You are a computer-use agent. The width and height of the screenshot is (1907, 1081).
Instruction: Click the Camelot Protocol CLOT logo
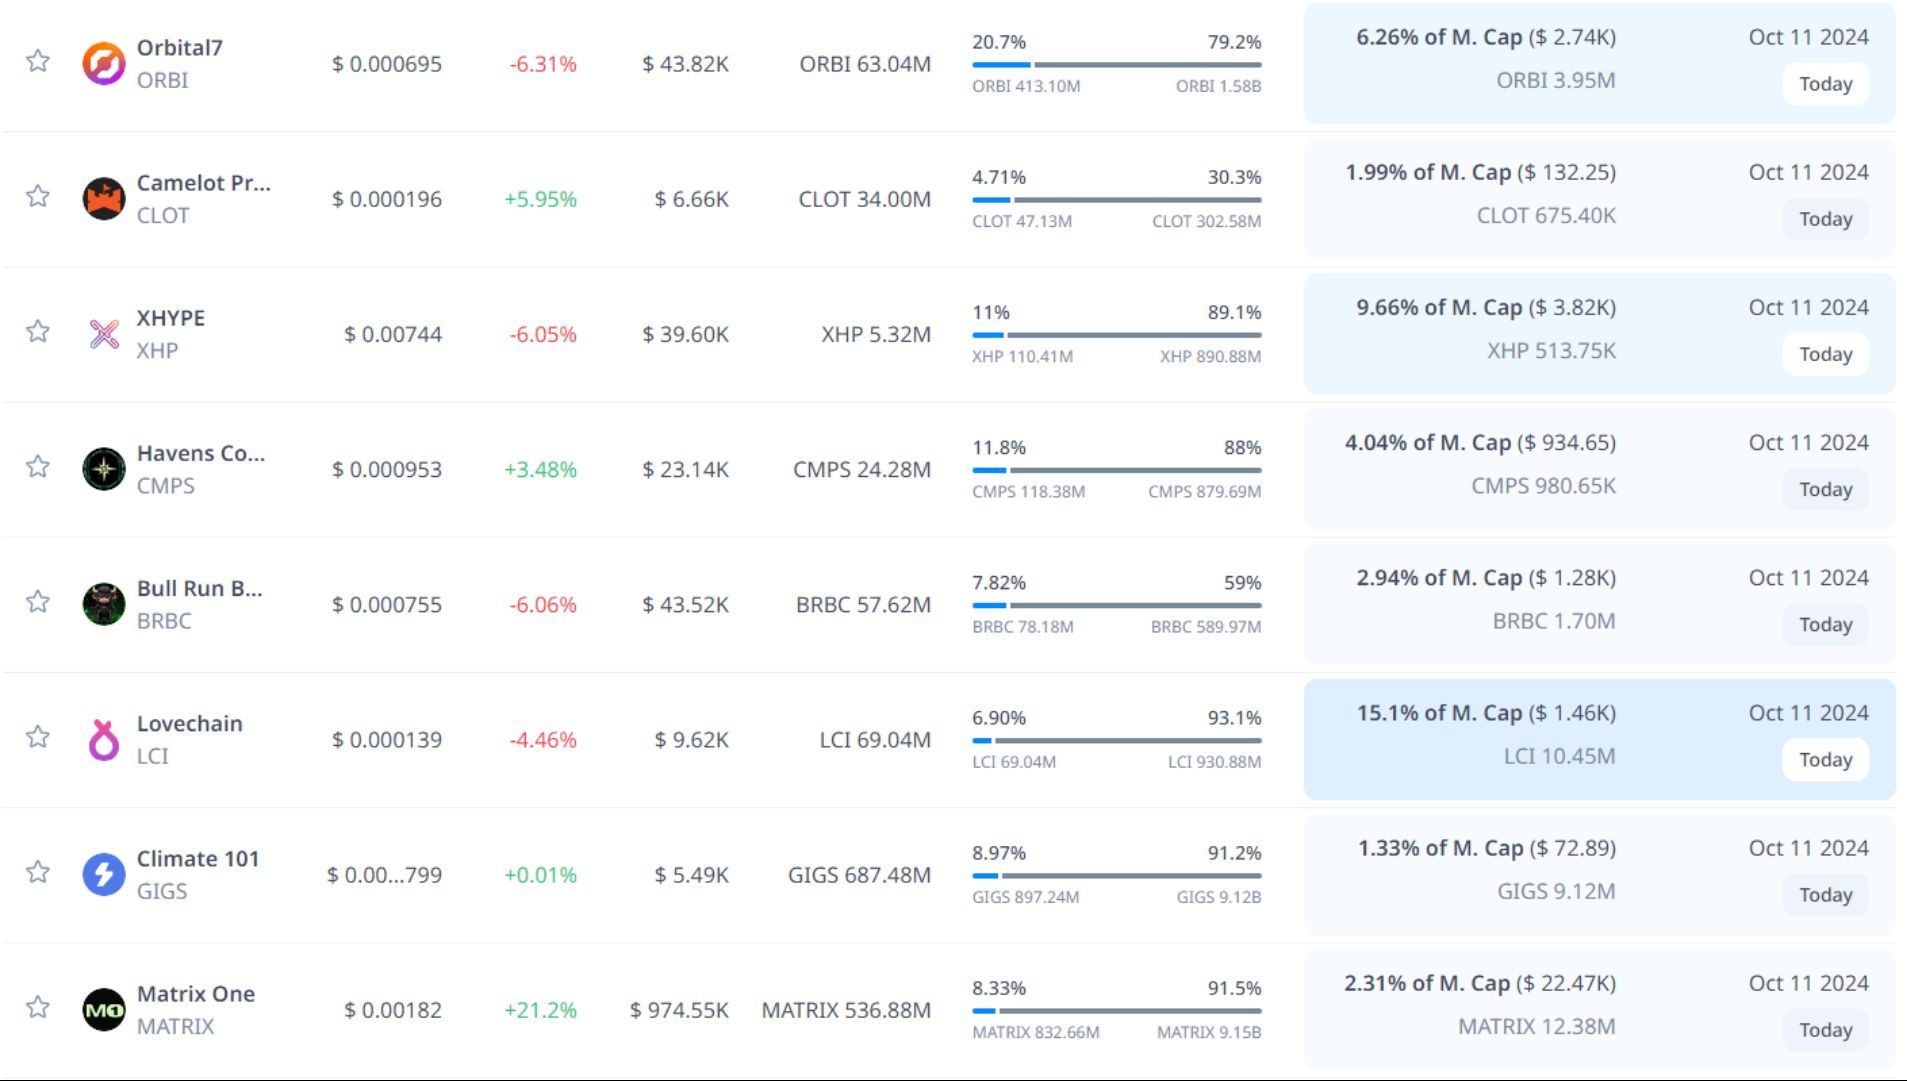tap(103, 199)
